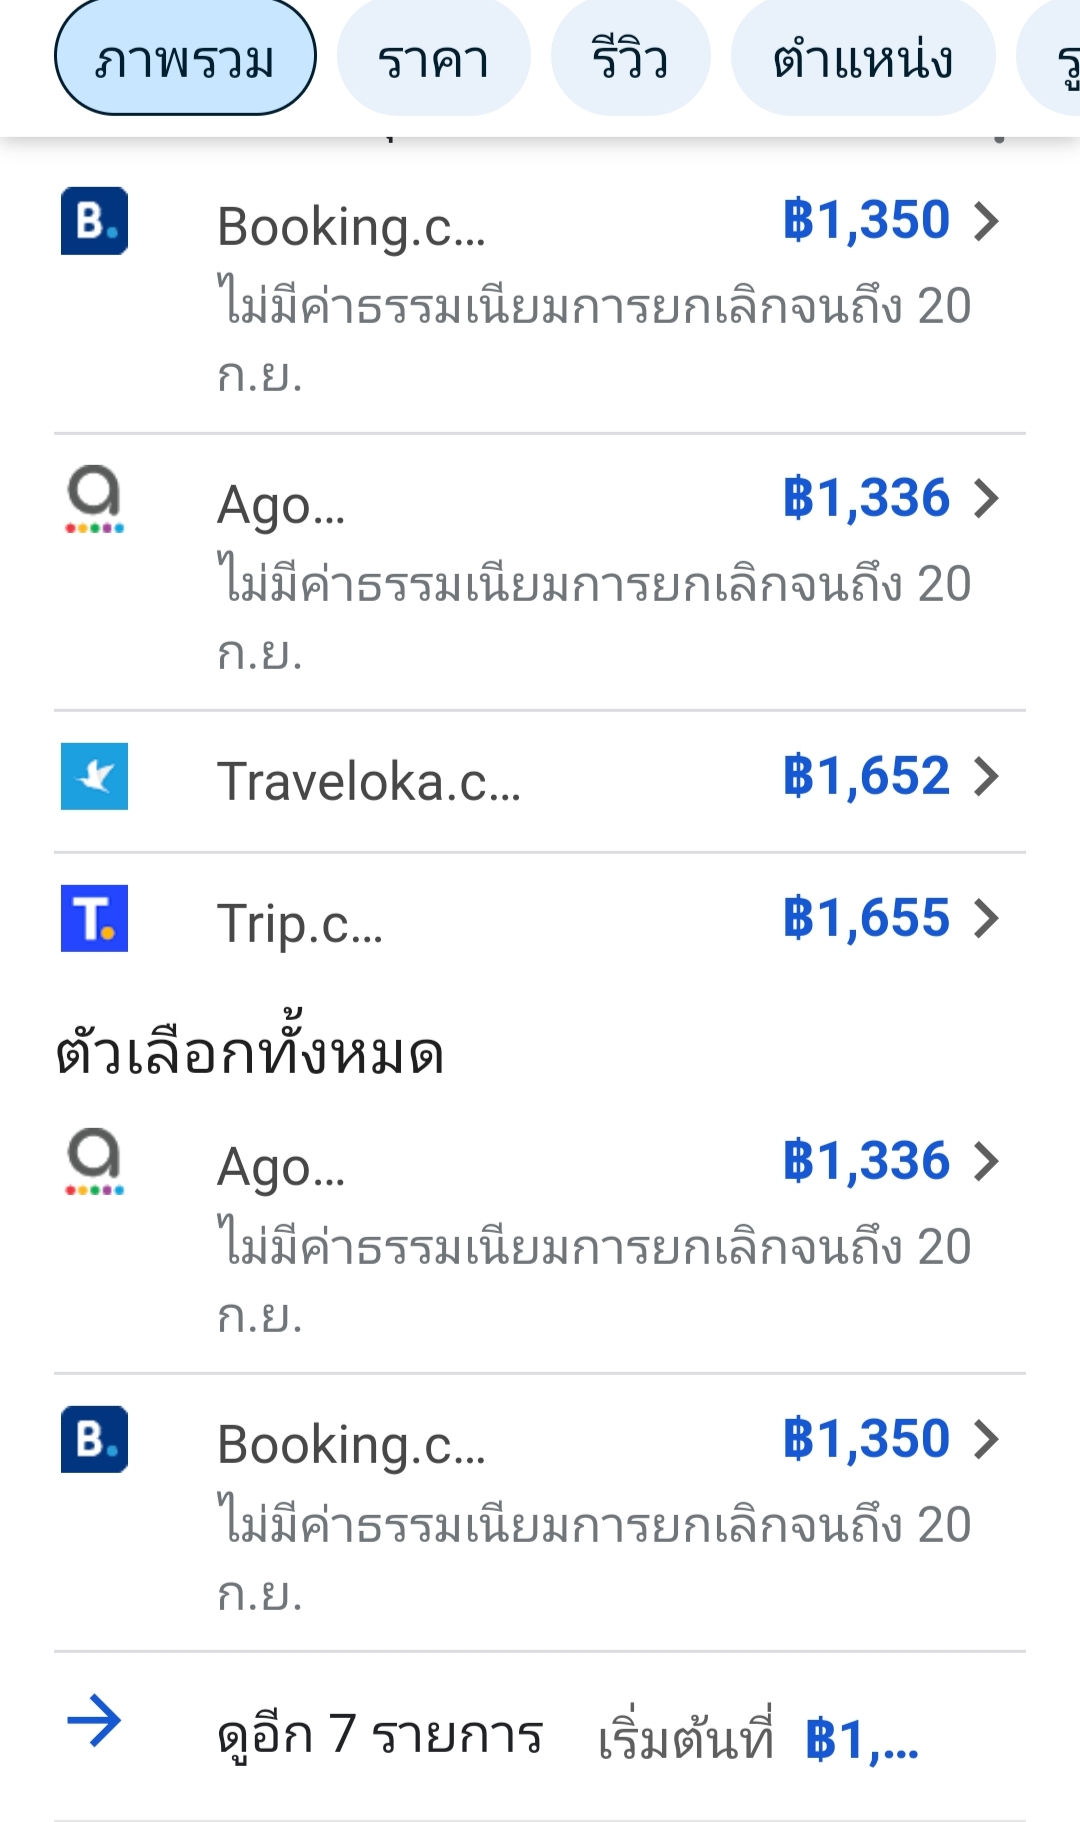Image resolution: width=1080 pixels, height=1822 pixels.
Task: Open the chevron beside the top Booking.com ฿1,350 price
Action: 986,221
